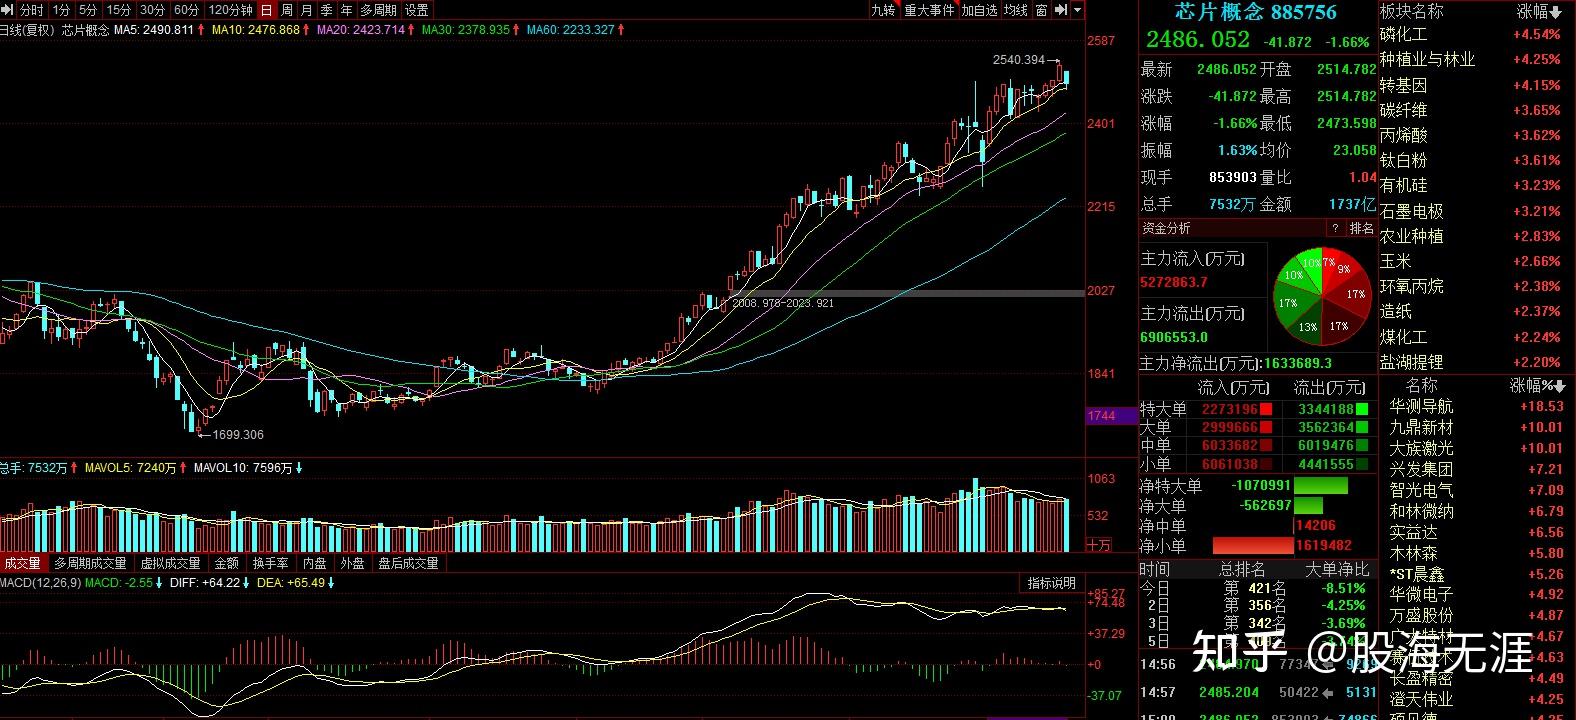Click the purple 1744 price axis marker
Viewport: 1576px width, 720px height.
(1112, 416)
